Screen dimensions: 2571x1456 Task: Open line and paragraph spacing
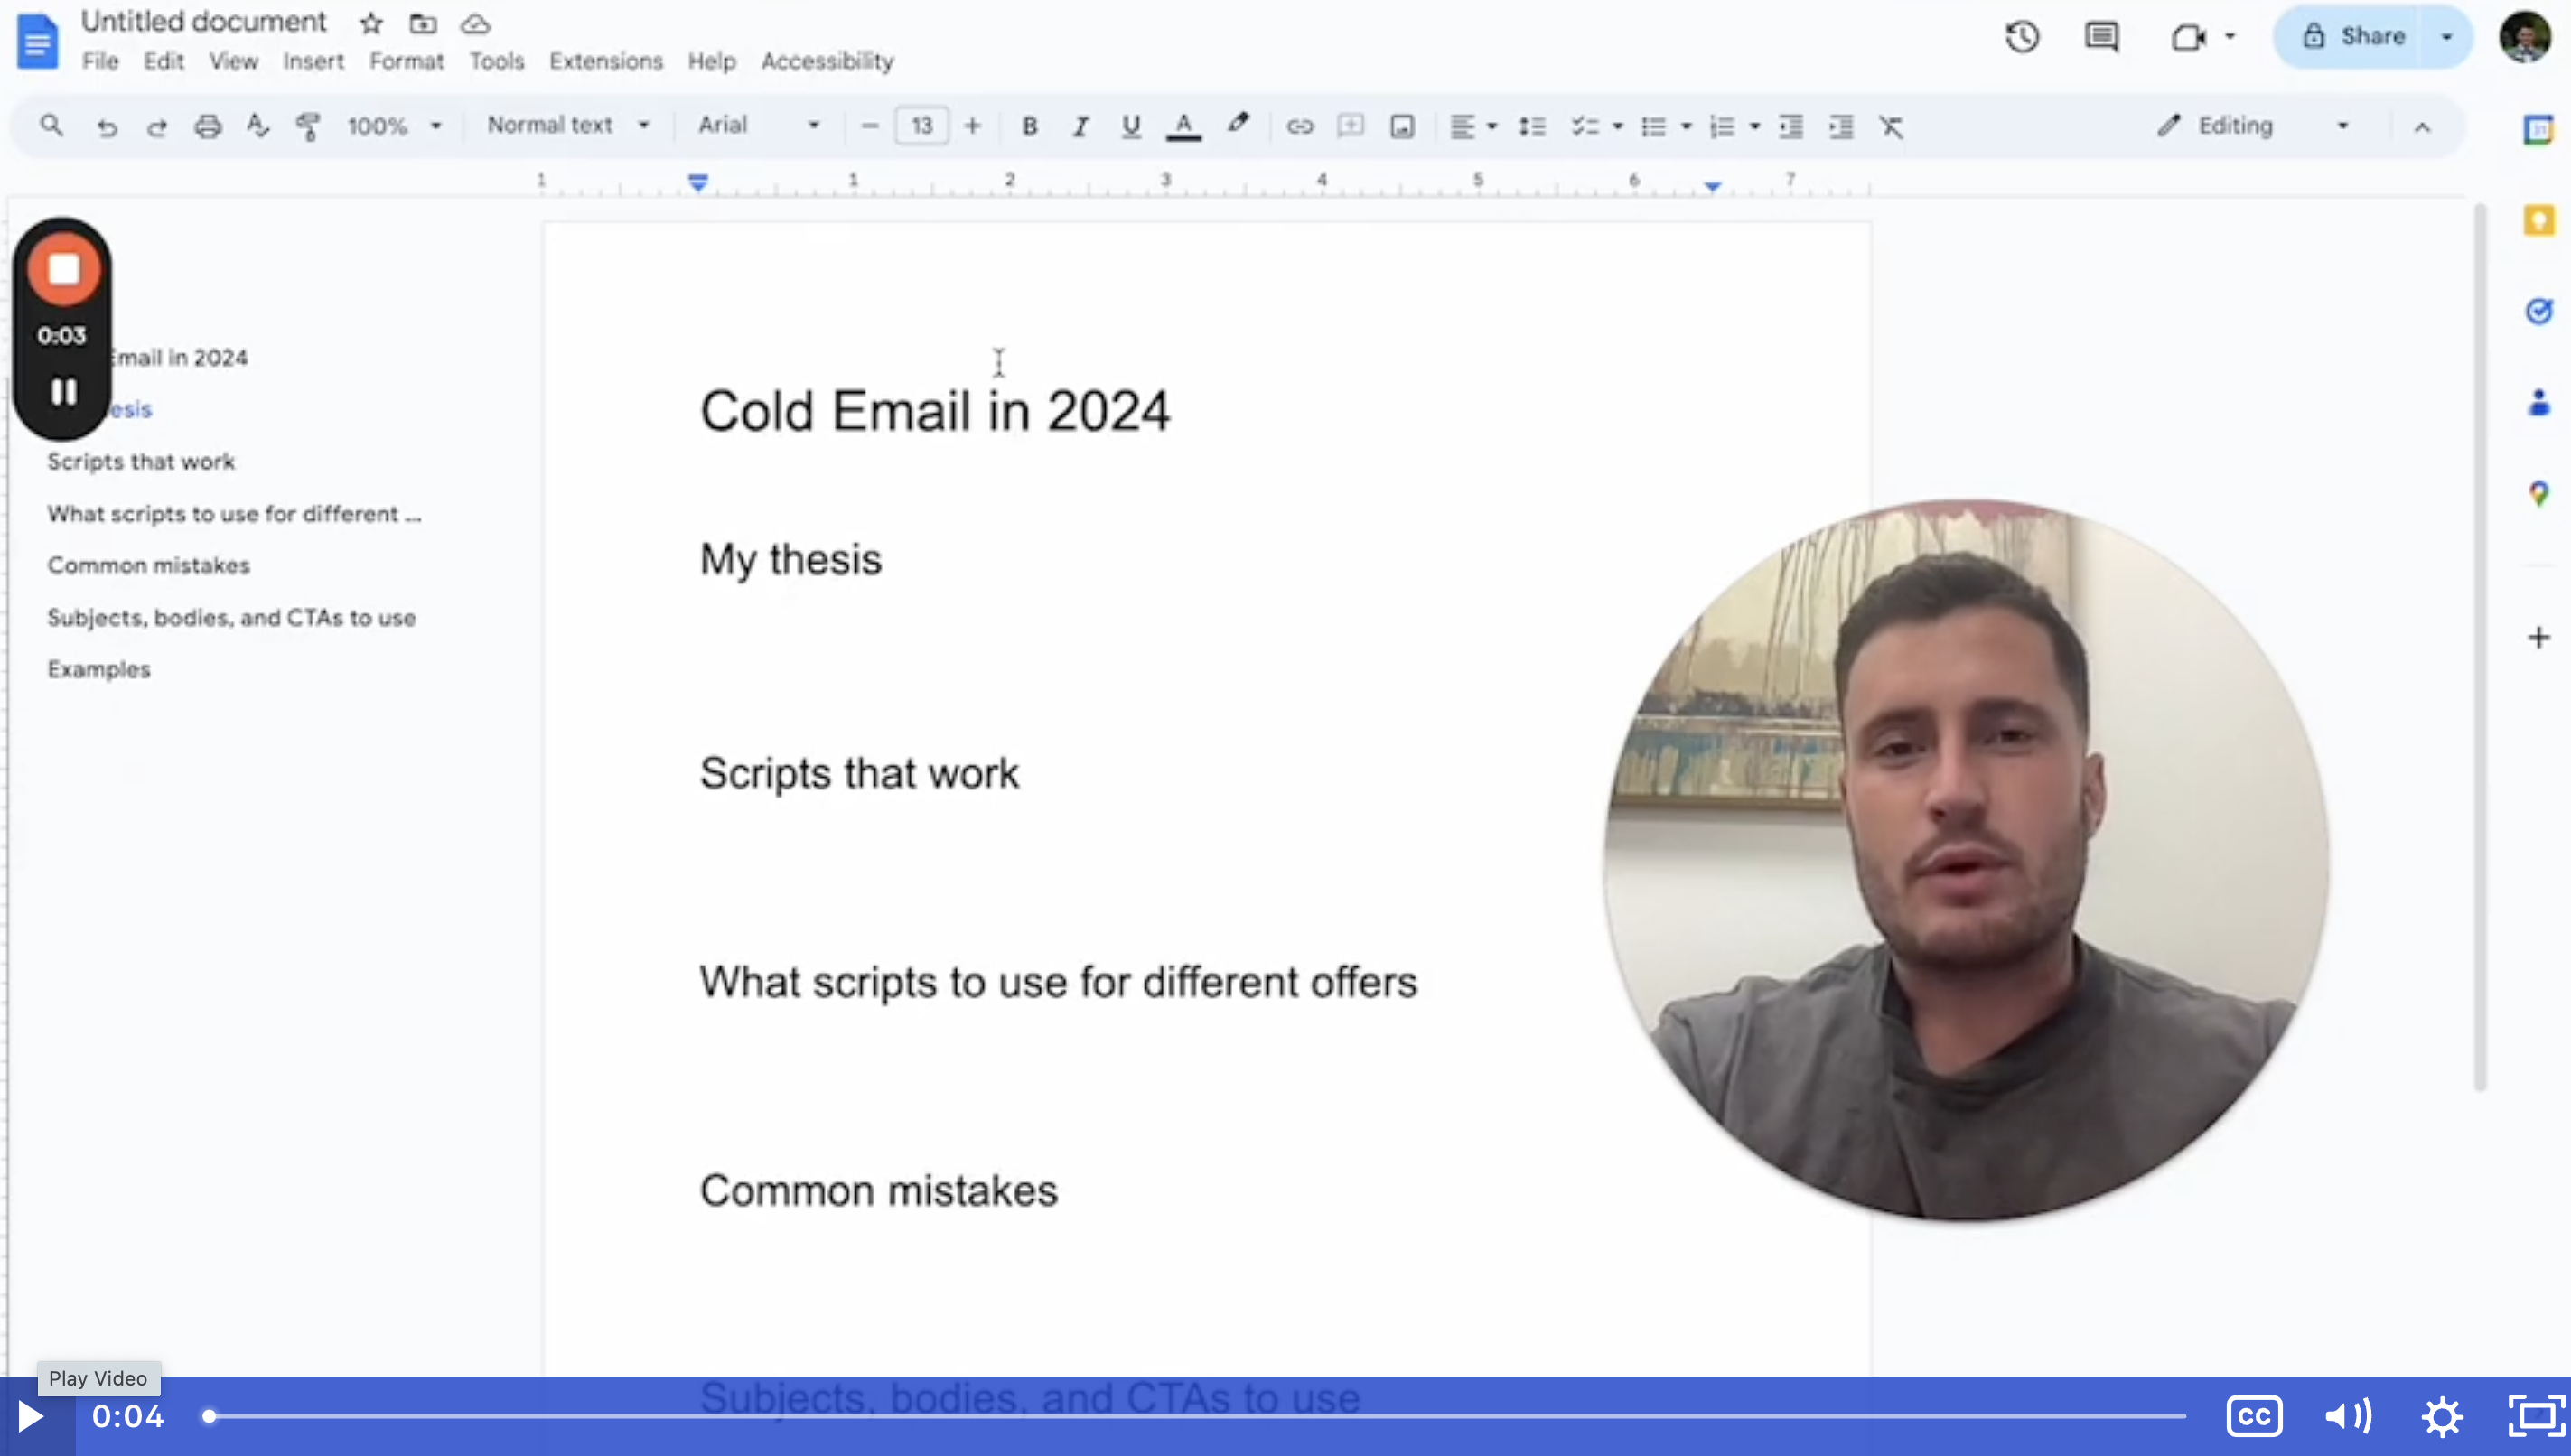pyautogui.click(x=1532, y=126)
